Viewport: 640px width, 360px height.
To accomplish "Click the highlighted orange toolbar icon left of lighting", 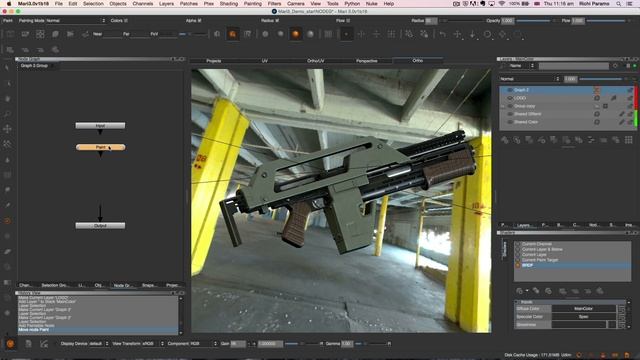I will (232, 34).
